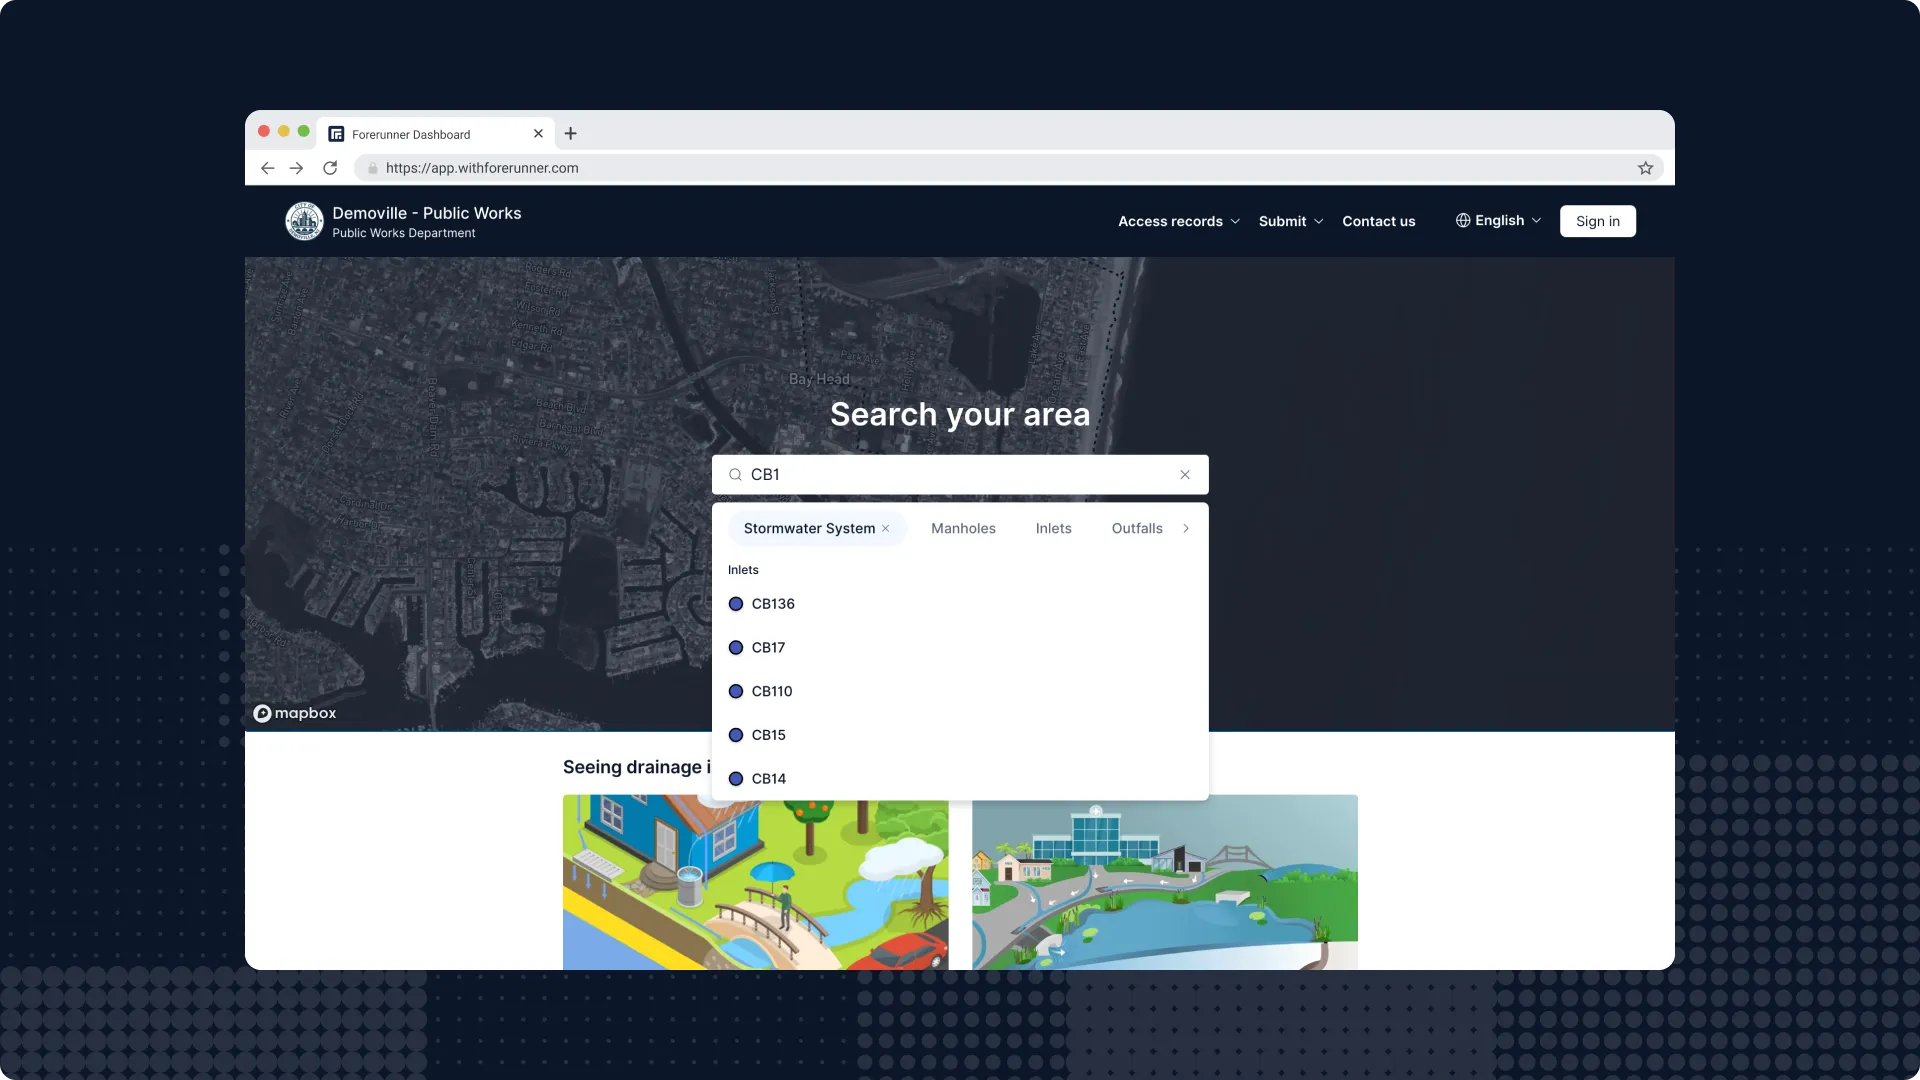Open a new browser tab

click(x=570, y=134)
